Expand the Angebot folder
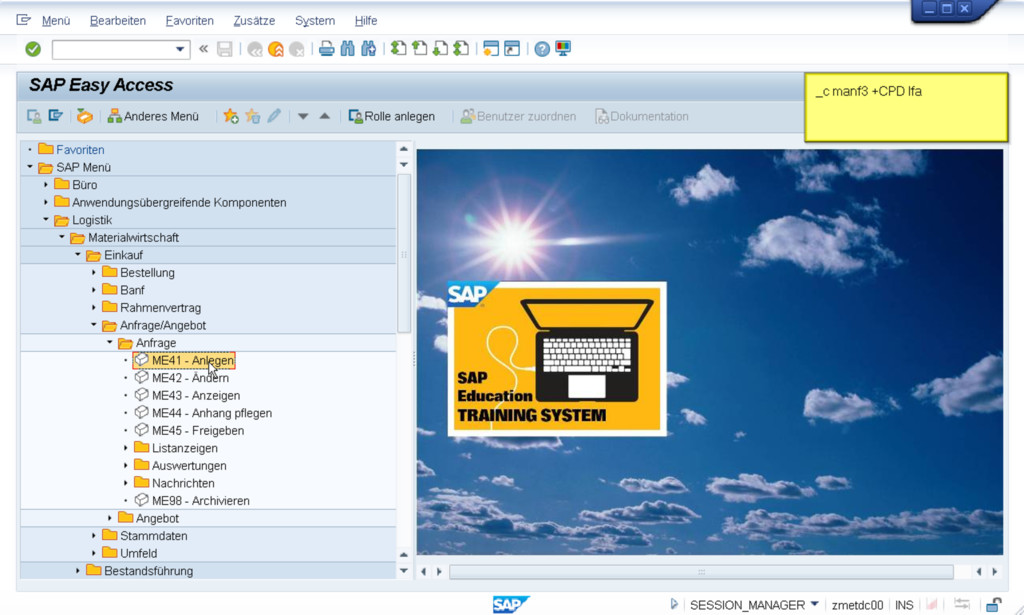 pyautogui.click(x=110, y=518)
